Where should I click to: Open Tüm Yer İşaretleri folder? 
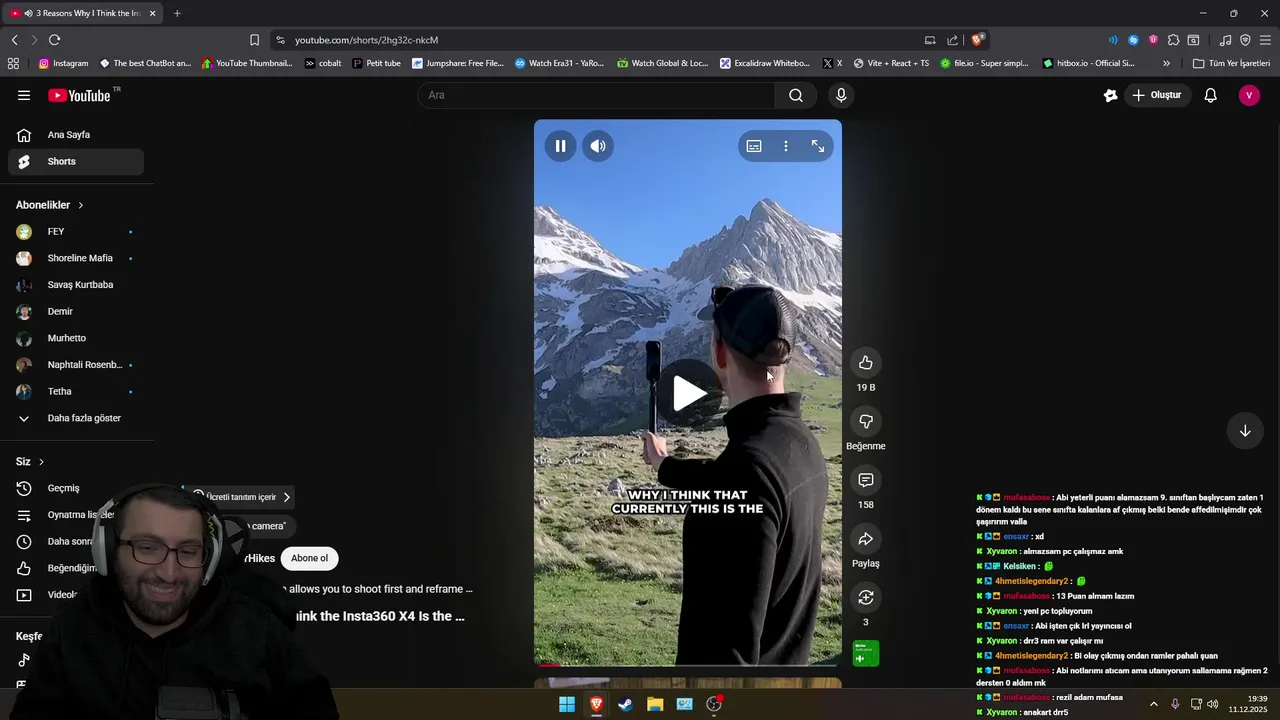1231,63
